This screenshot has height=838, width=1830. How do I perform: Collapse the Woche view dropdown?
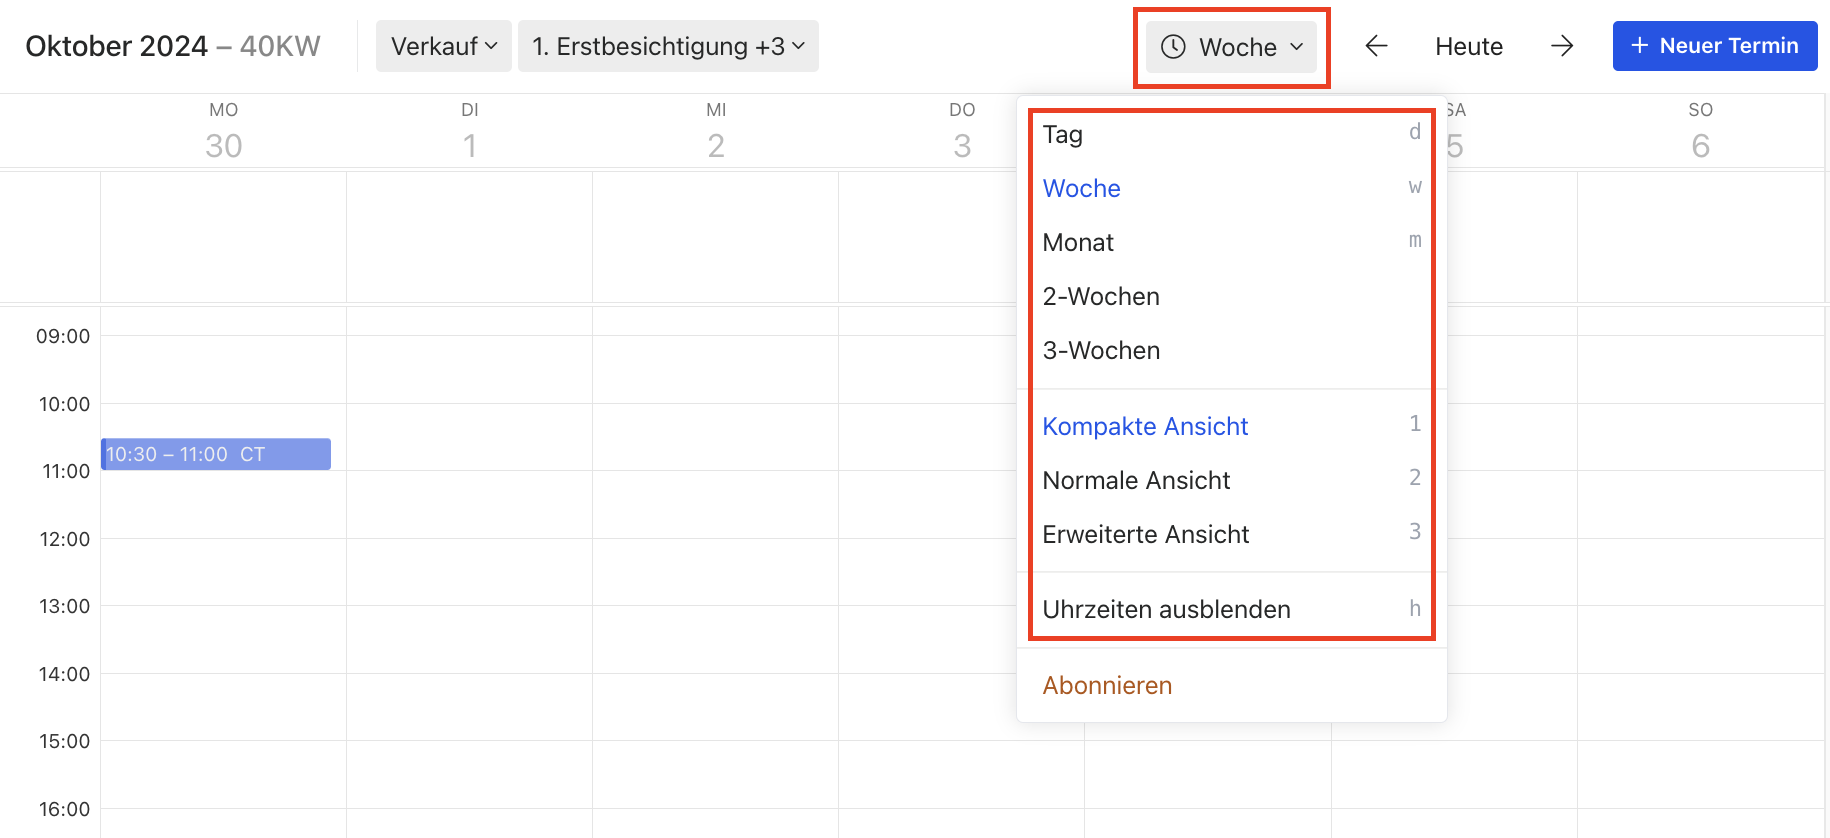pos(1231,47)
